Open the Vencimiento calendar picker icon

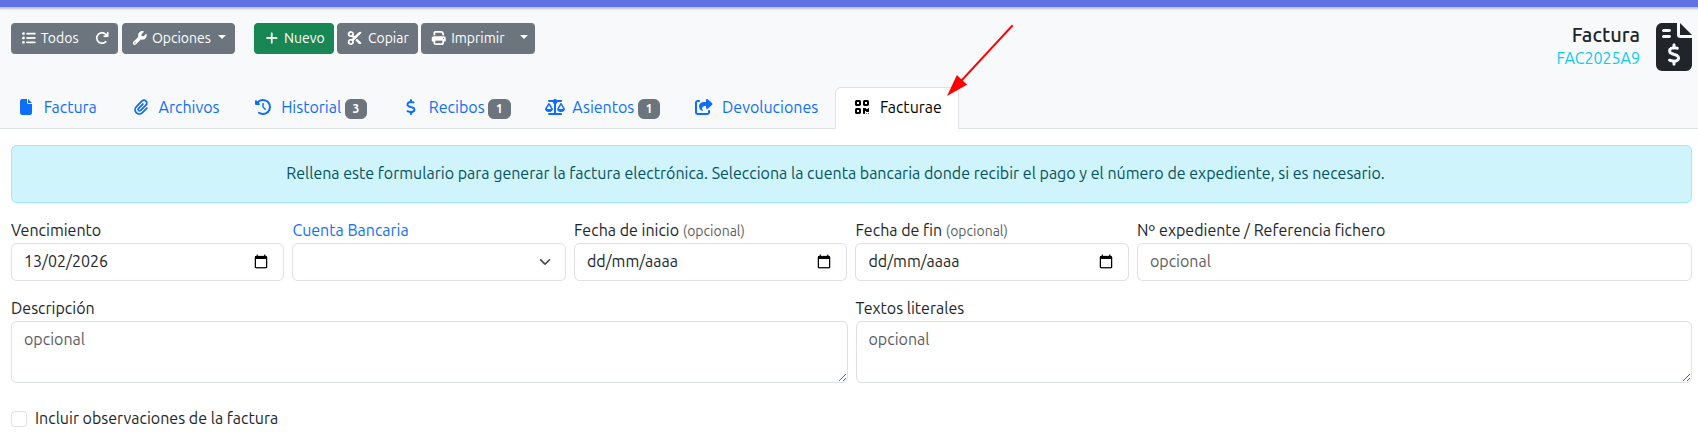tap(261, 262)
